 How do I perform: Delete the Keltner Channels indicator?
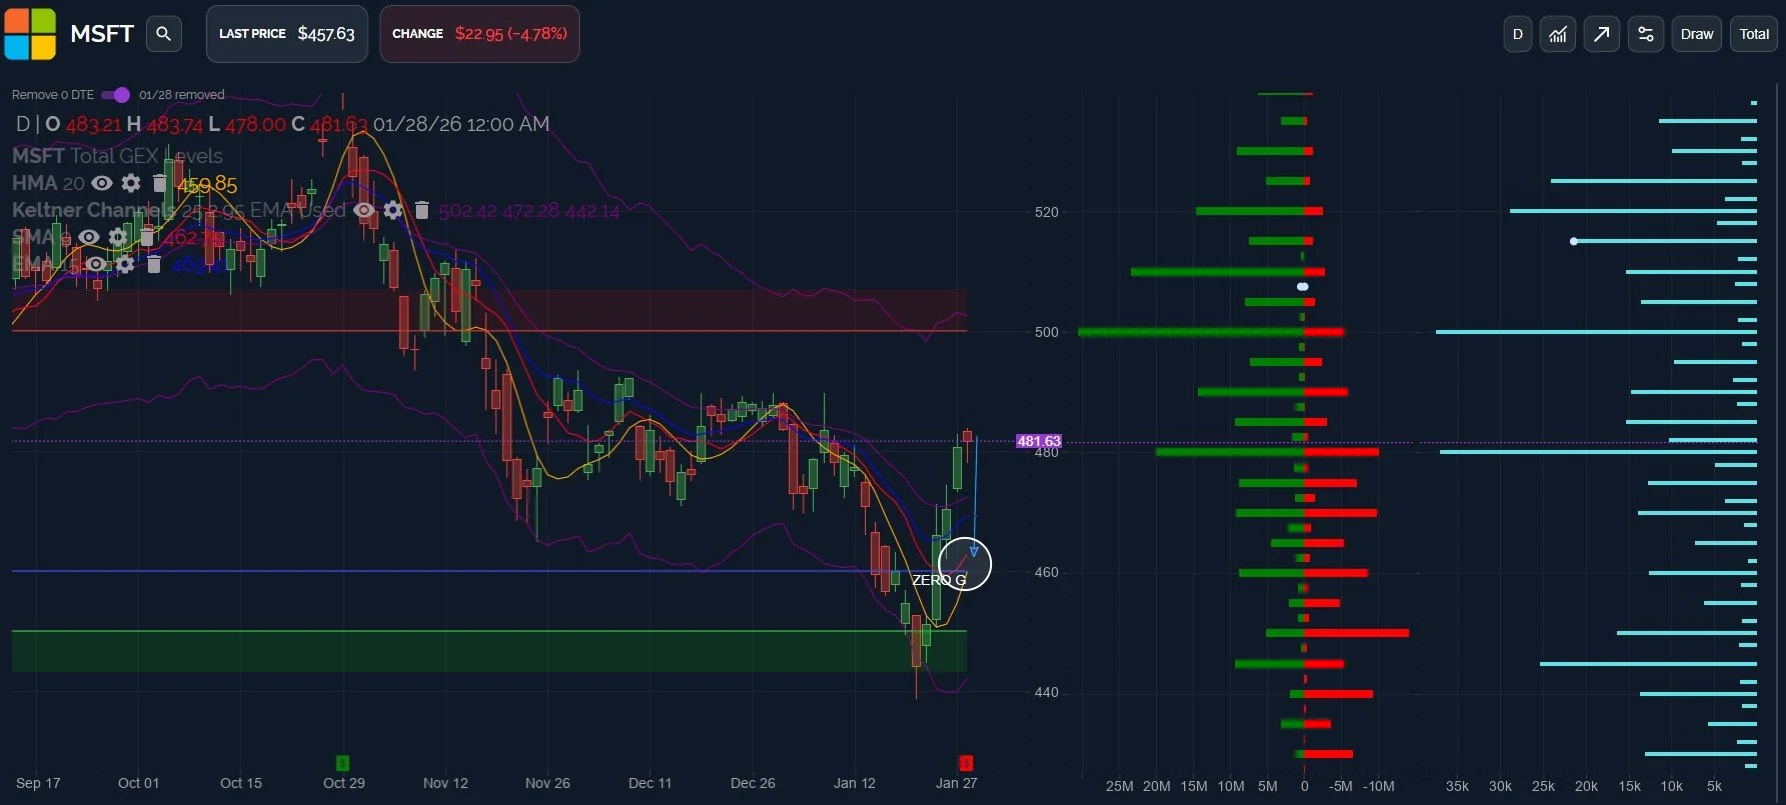[422, 210]
